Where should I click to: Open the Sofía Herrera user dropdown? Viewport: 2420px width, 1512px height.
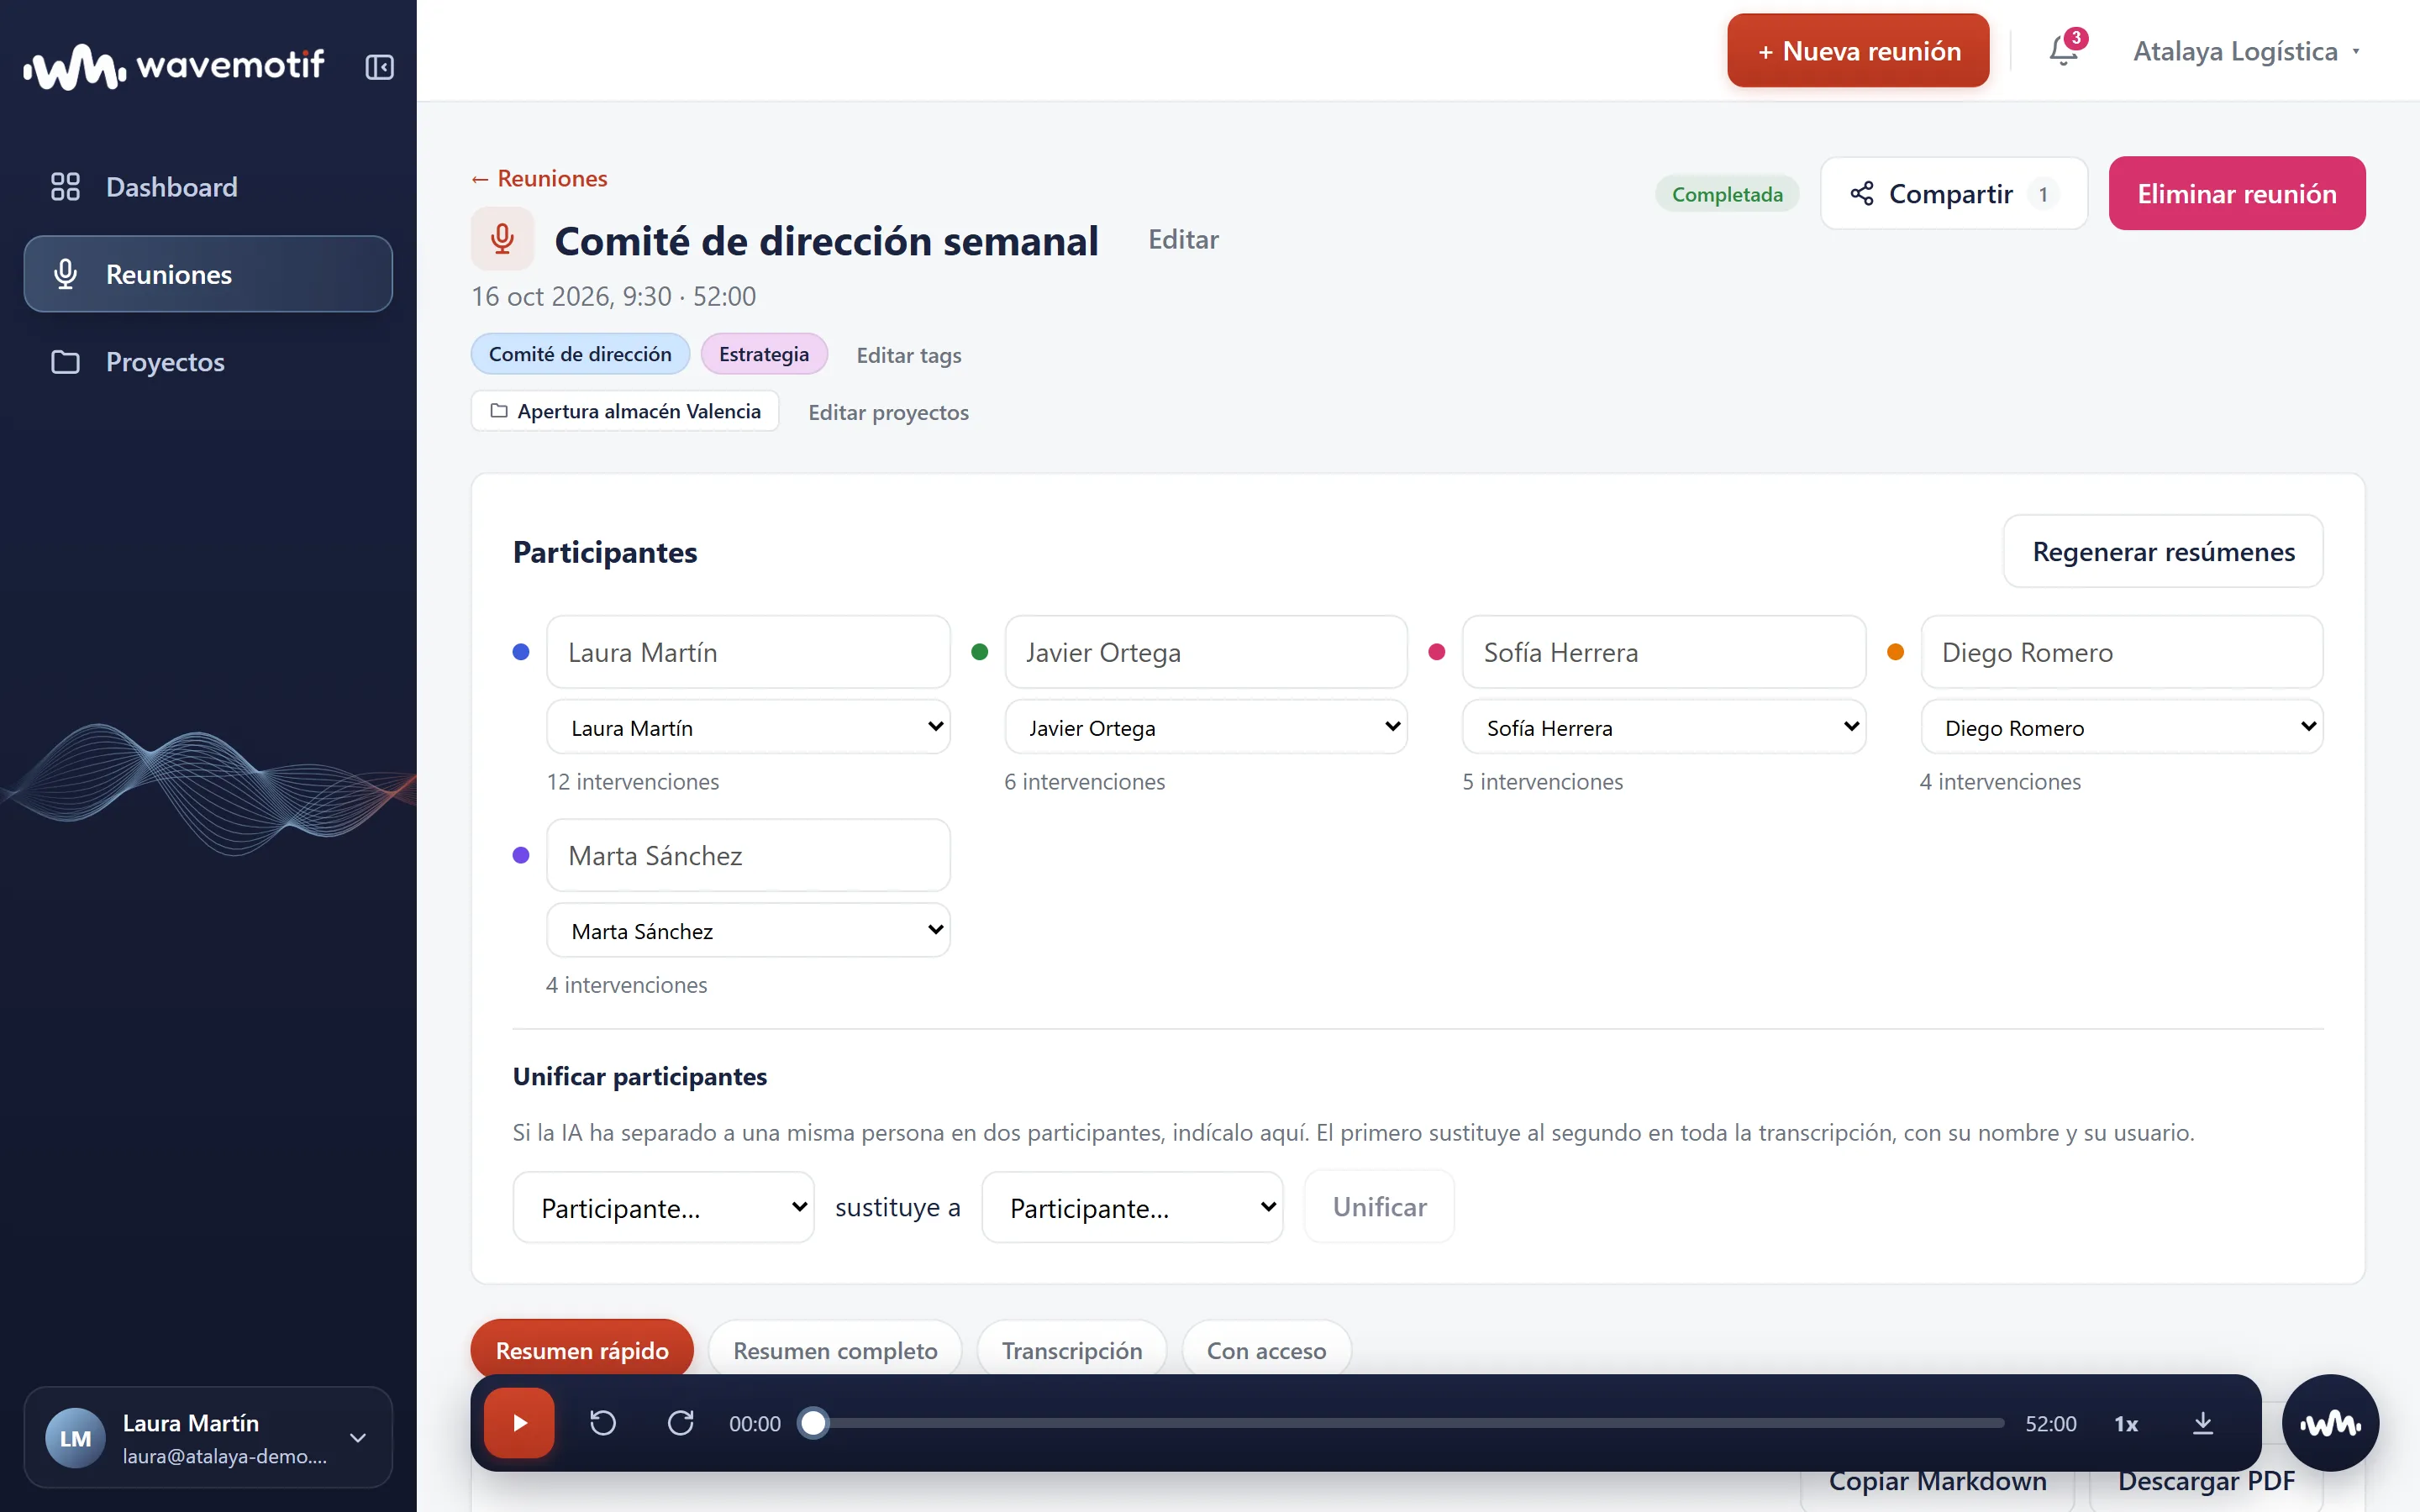point(1664,727)
